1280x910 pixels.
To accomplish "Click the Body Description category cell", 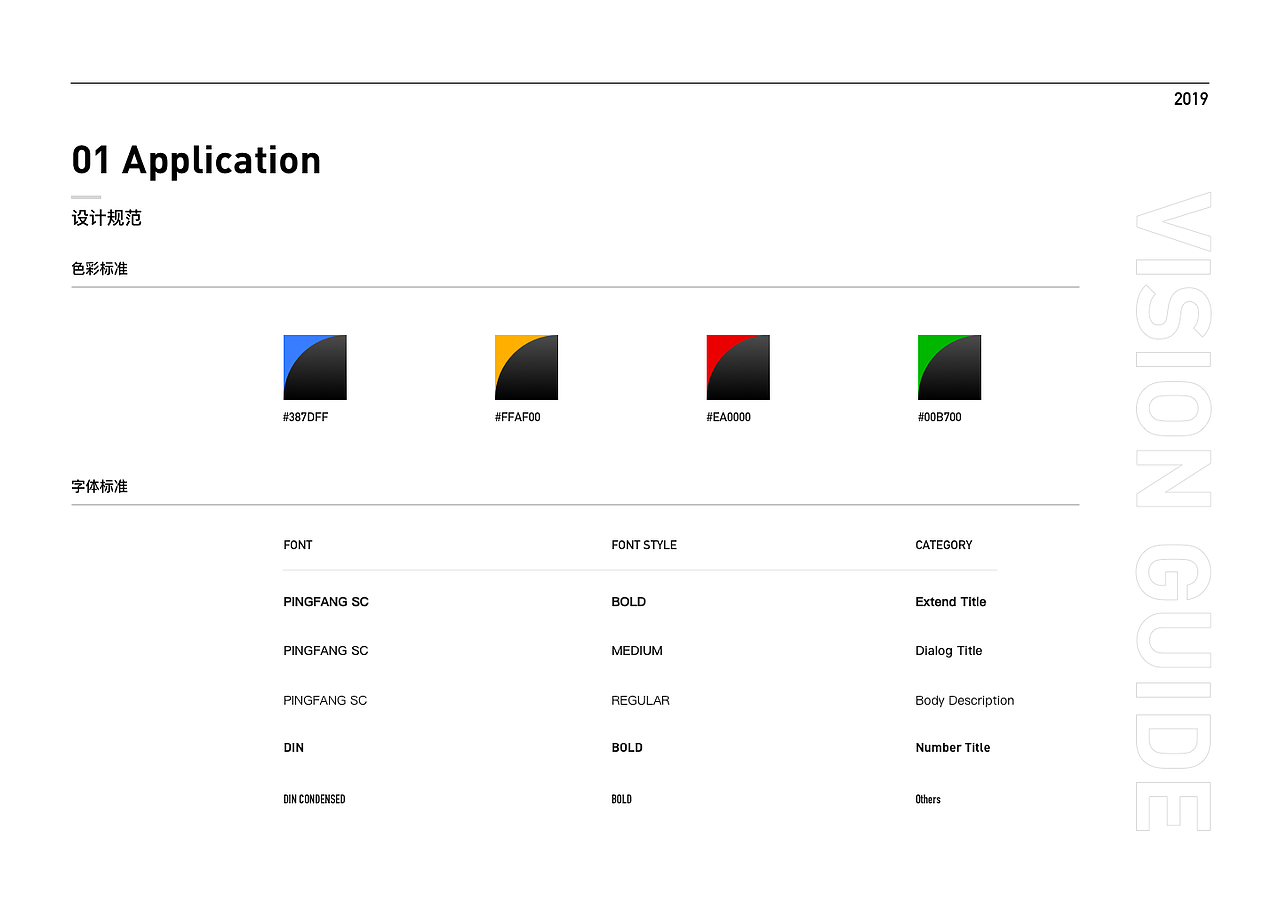I will [x=965, y=701].
